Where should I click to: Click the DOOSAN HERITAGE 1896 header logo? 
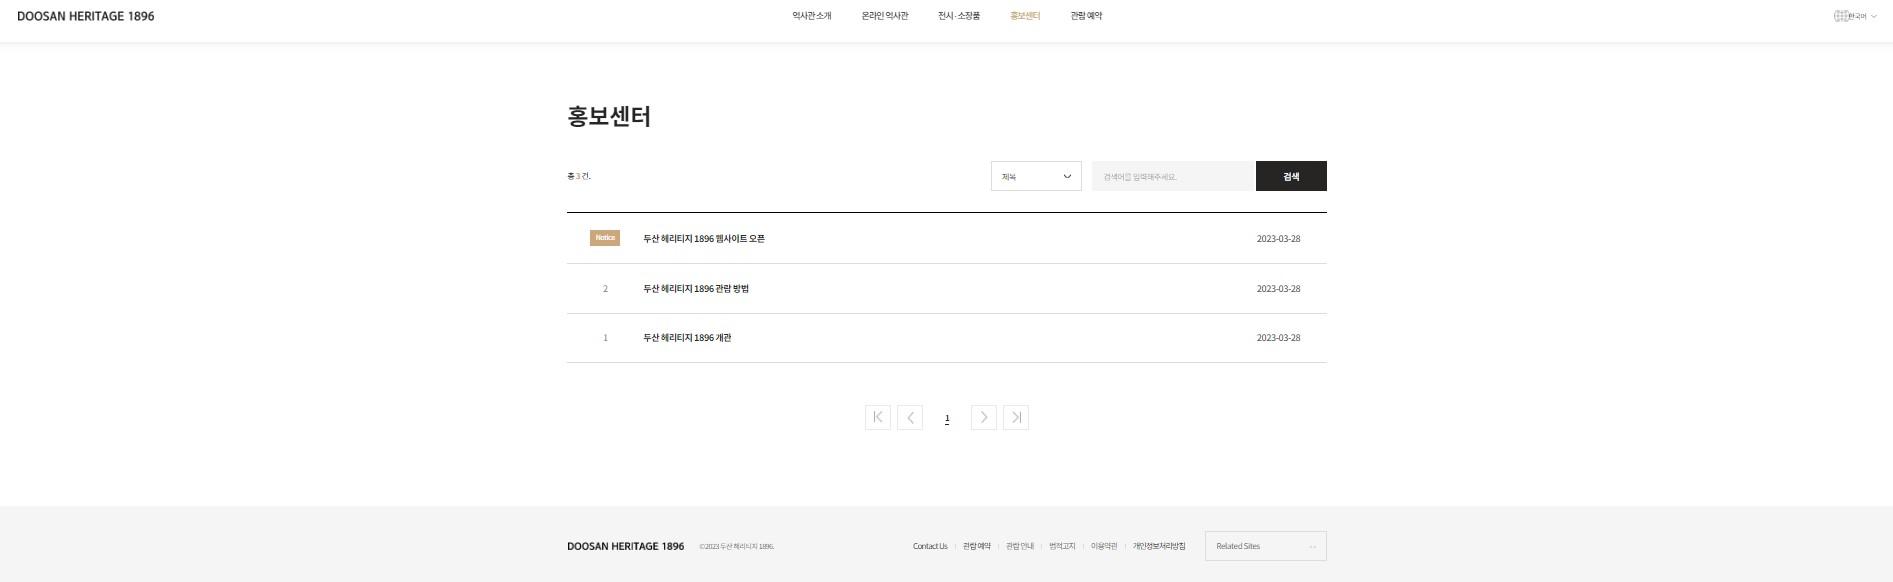[86, 16]
